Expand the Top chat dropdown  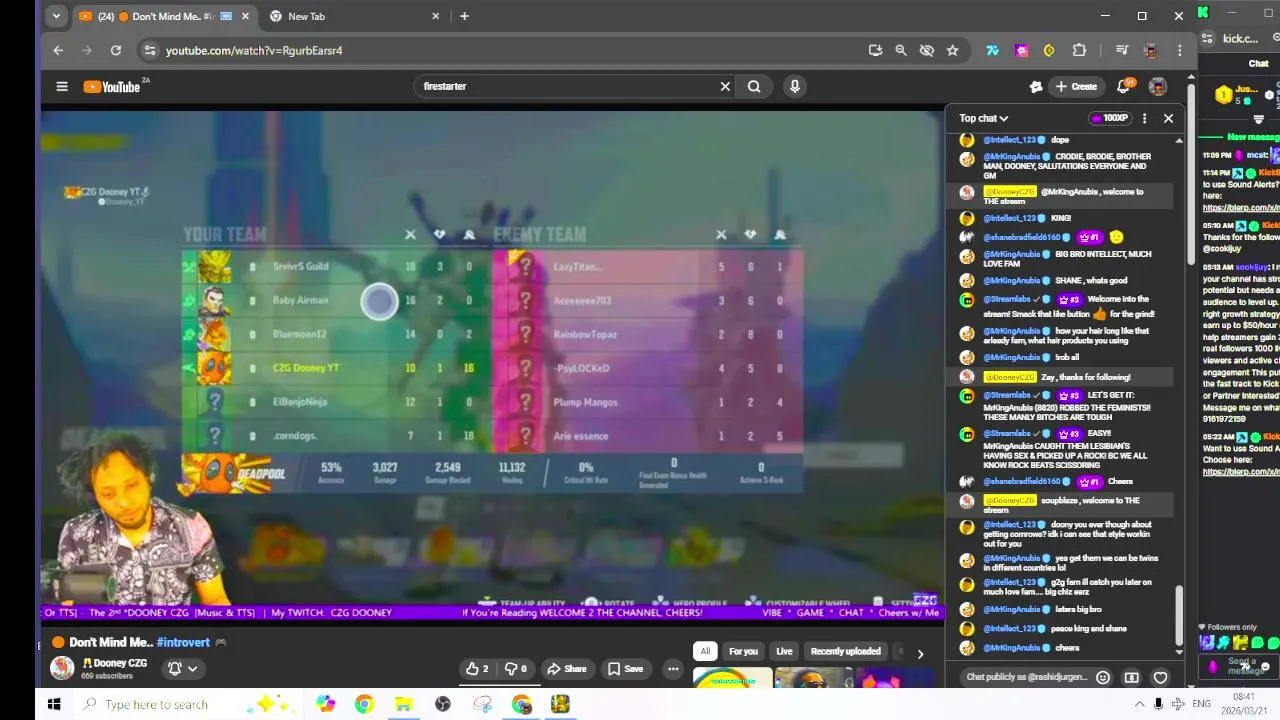984,118
